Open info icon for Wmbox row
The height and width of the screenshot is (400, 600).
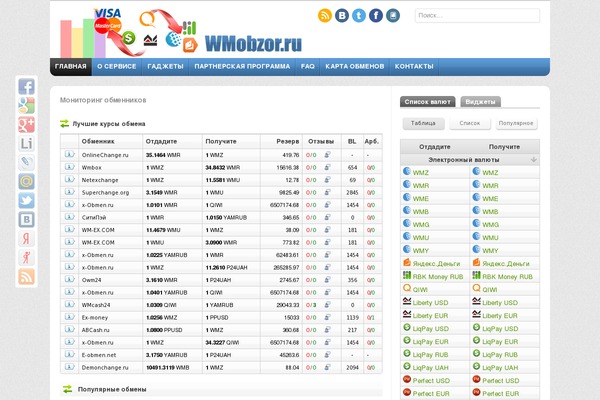pyautogui.click(x=69, y=167)
